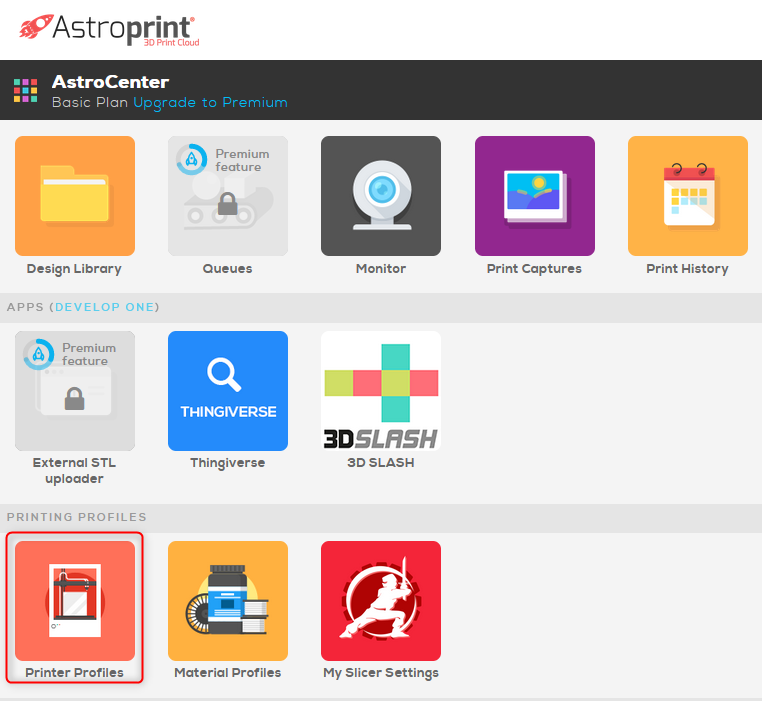This screenshot has width=762, height=701.
Task: Click the My Slicer Settings label
Action: pyautogui.click(x=381, y=673)
